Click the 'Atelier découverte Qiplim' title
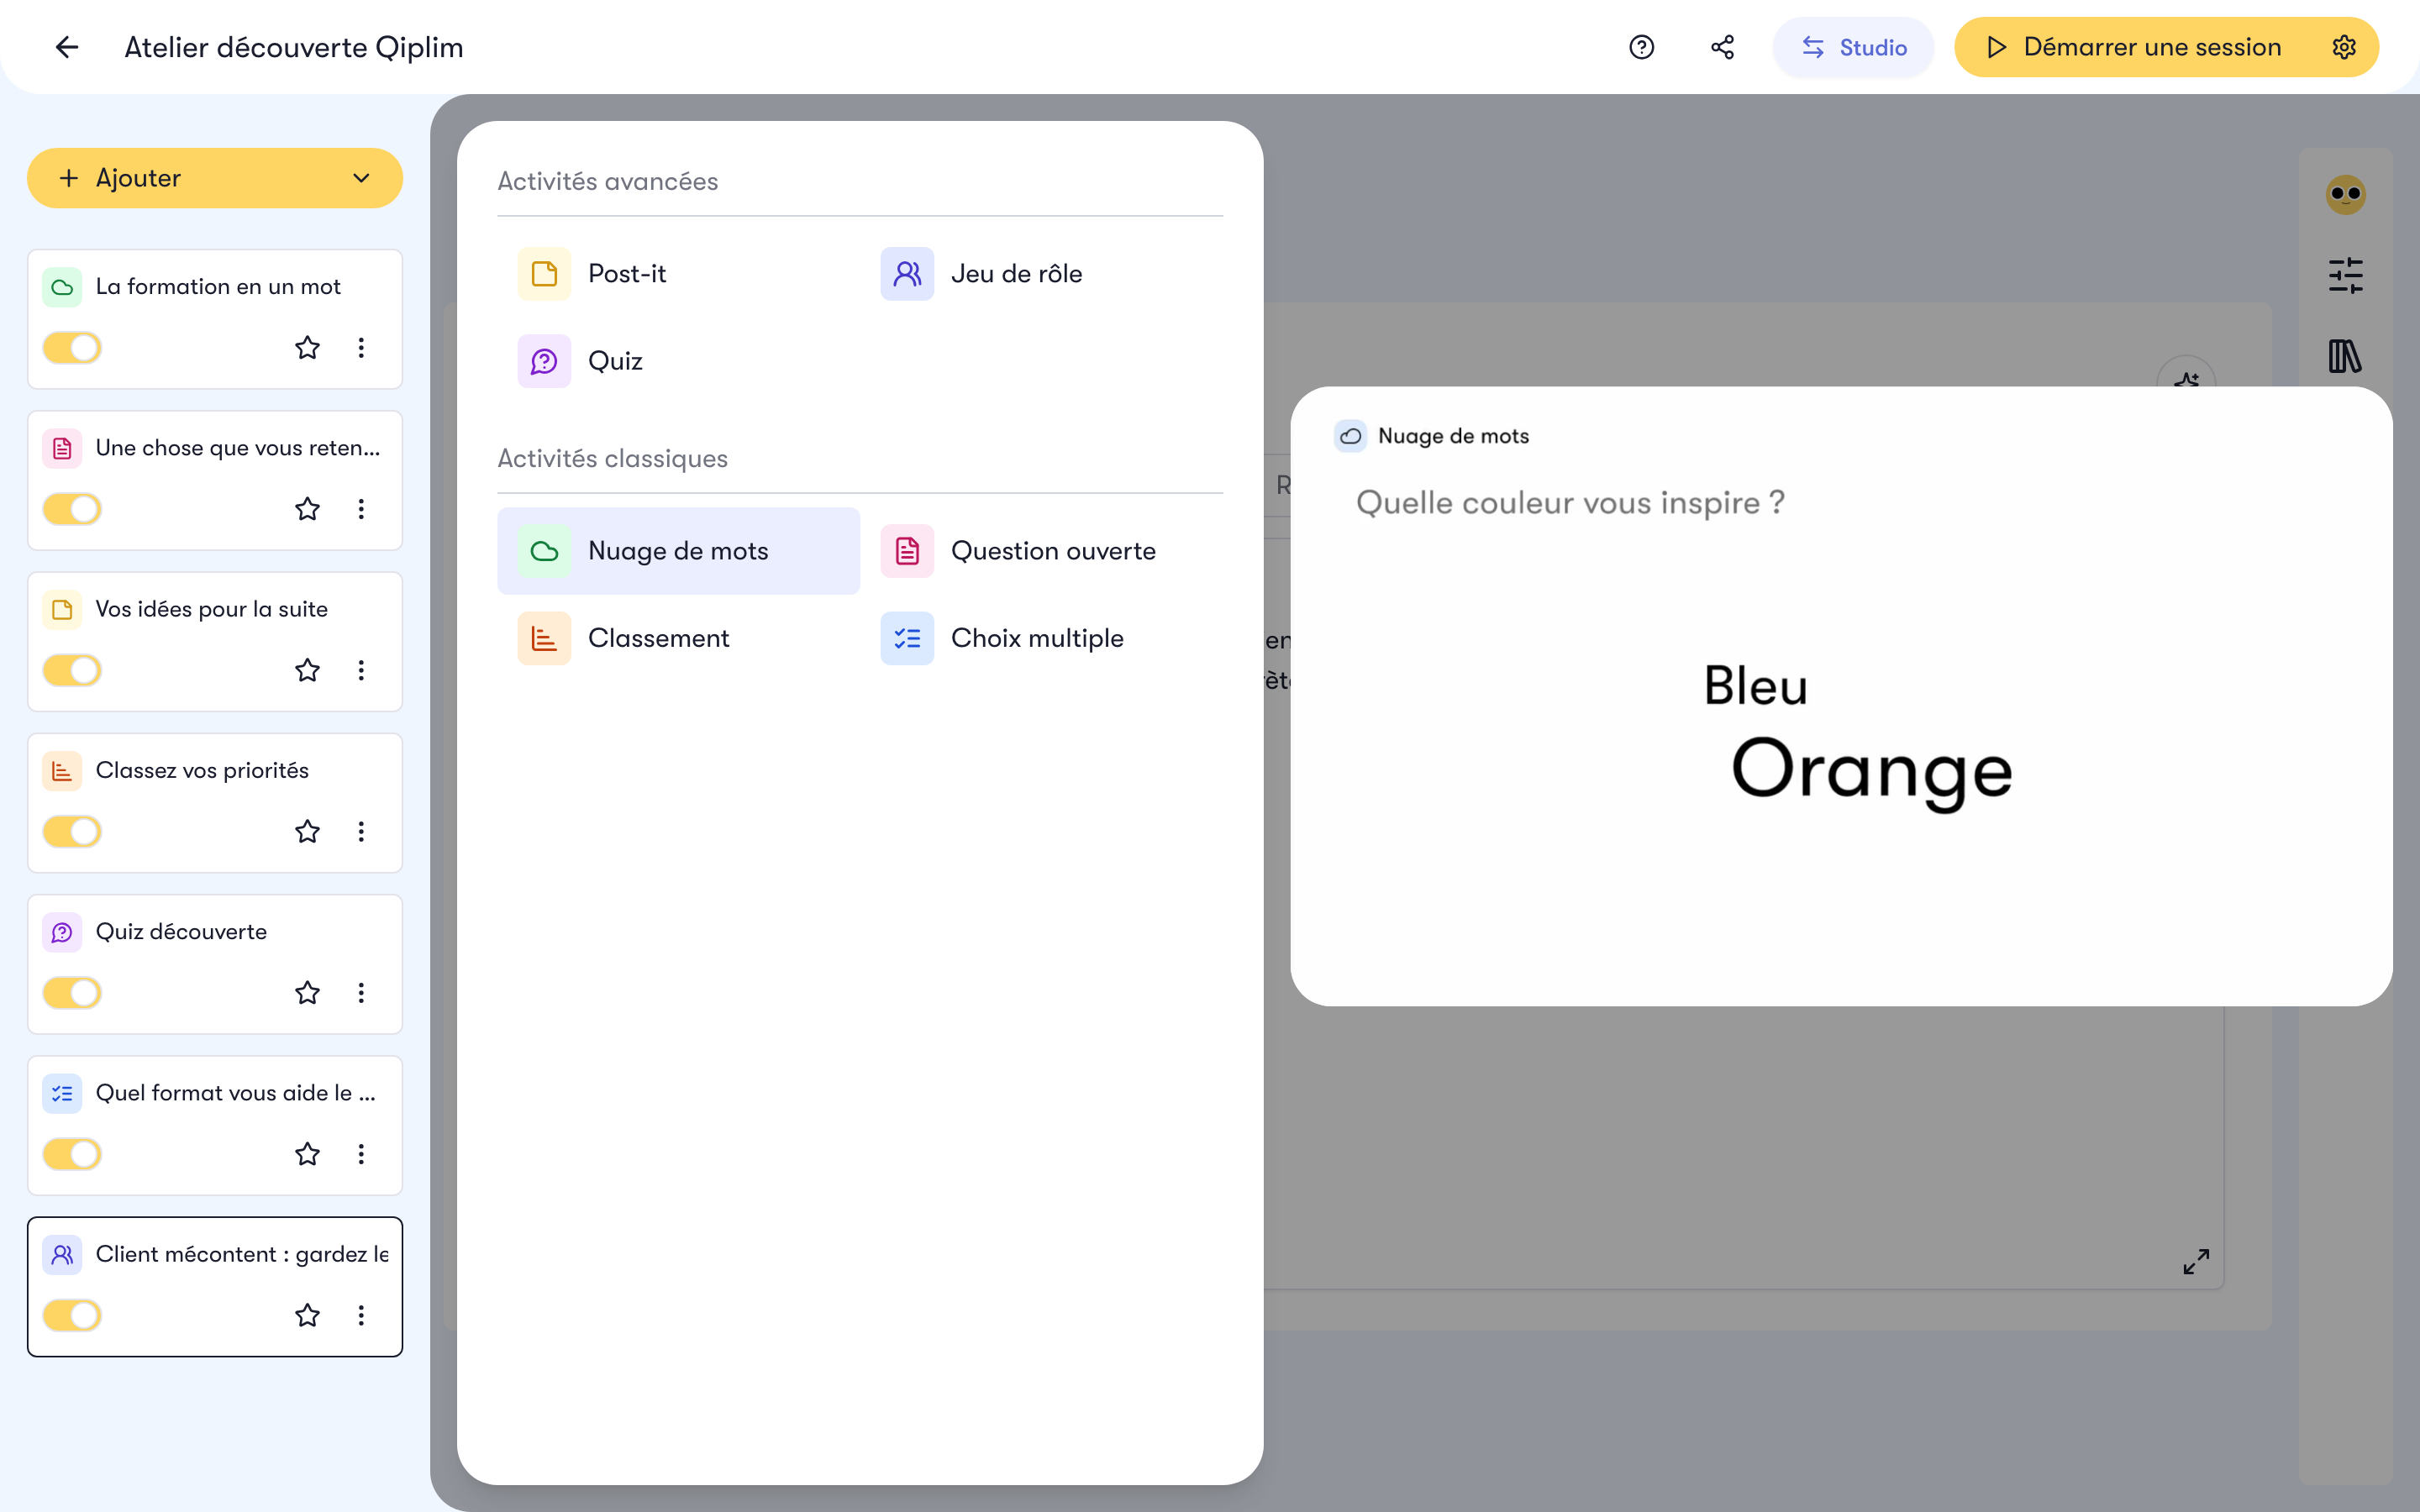 point(293,47)
